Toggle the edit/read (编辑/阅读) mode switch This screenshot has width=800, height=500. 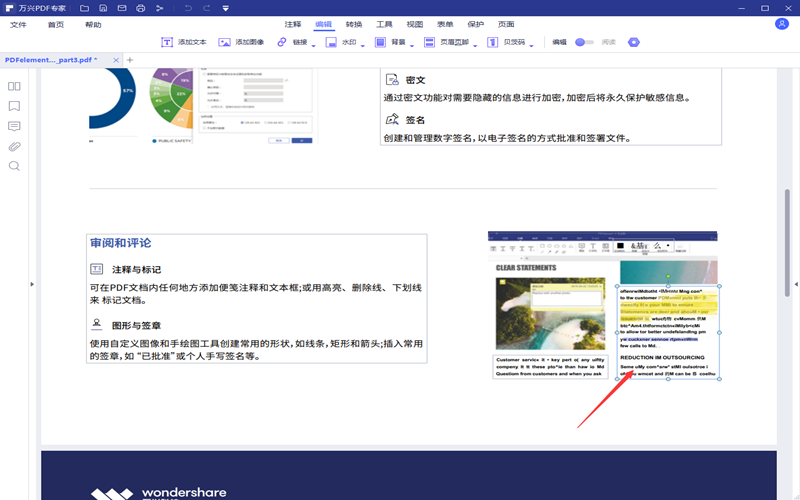[x=583, y=43]
